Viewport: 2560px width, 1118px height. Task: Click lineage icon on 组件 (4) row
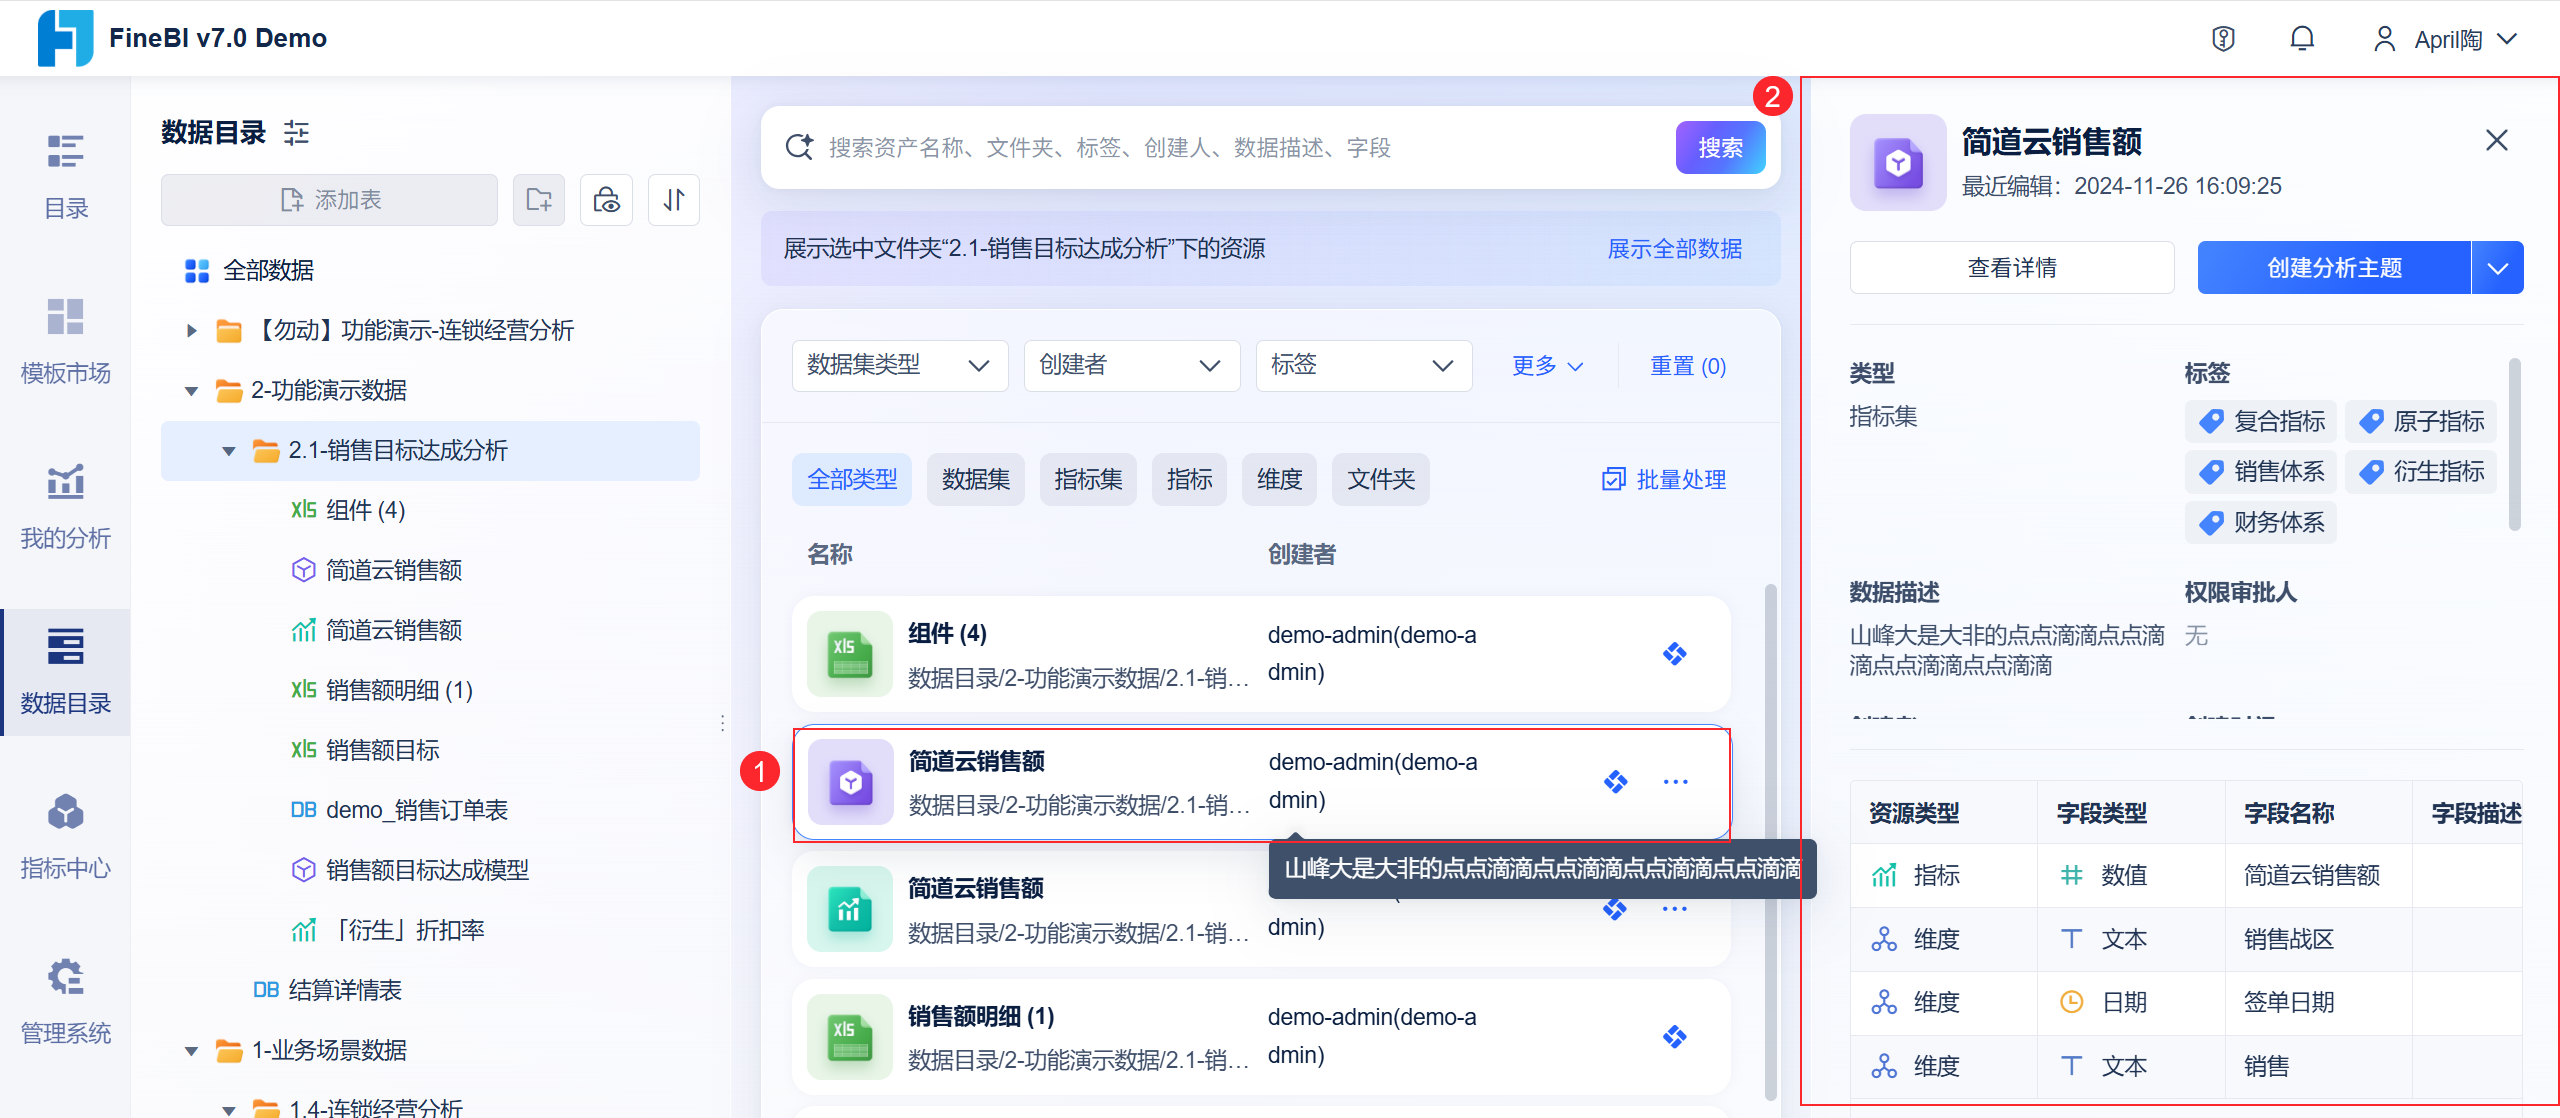click(1674, 654)
